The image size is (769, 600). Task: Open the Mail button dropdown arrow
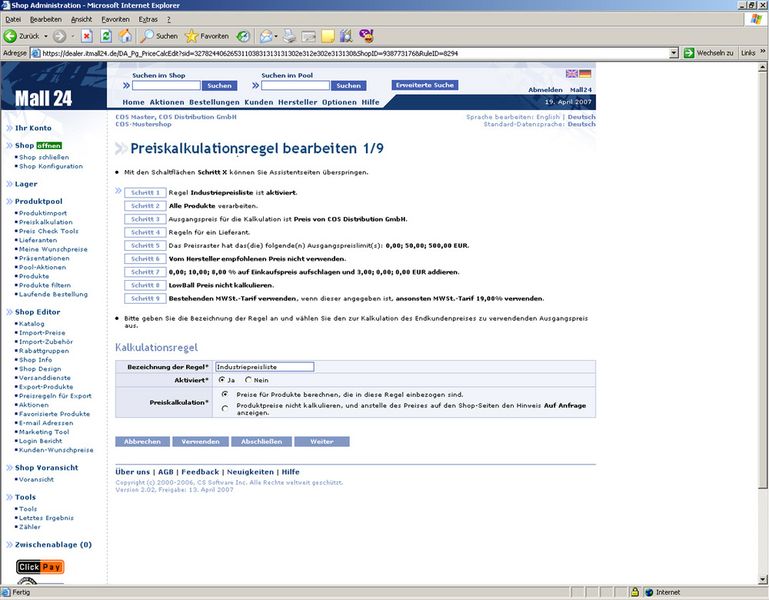(276, 36)
